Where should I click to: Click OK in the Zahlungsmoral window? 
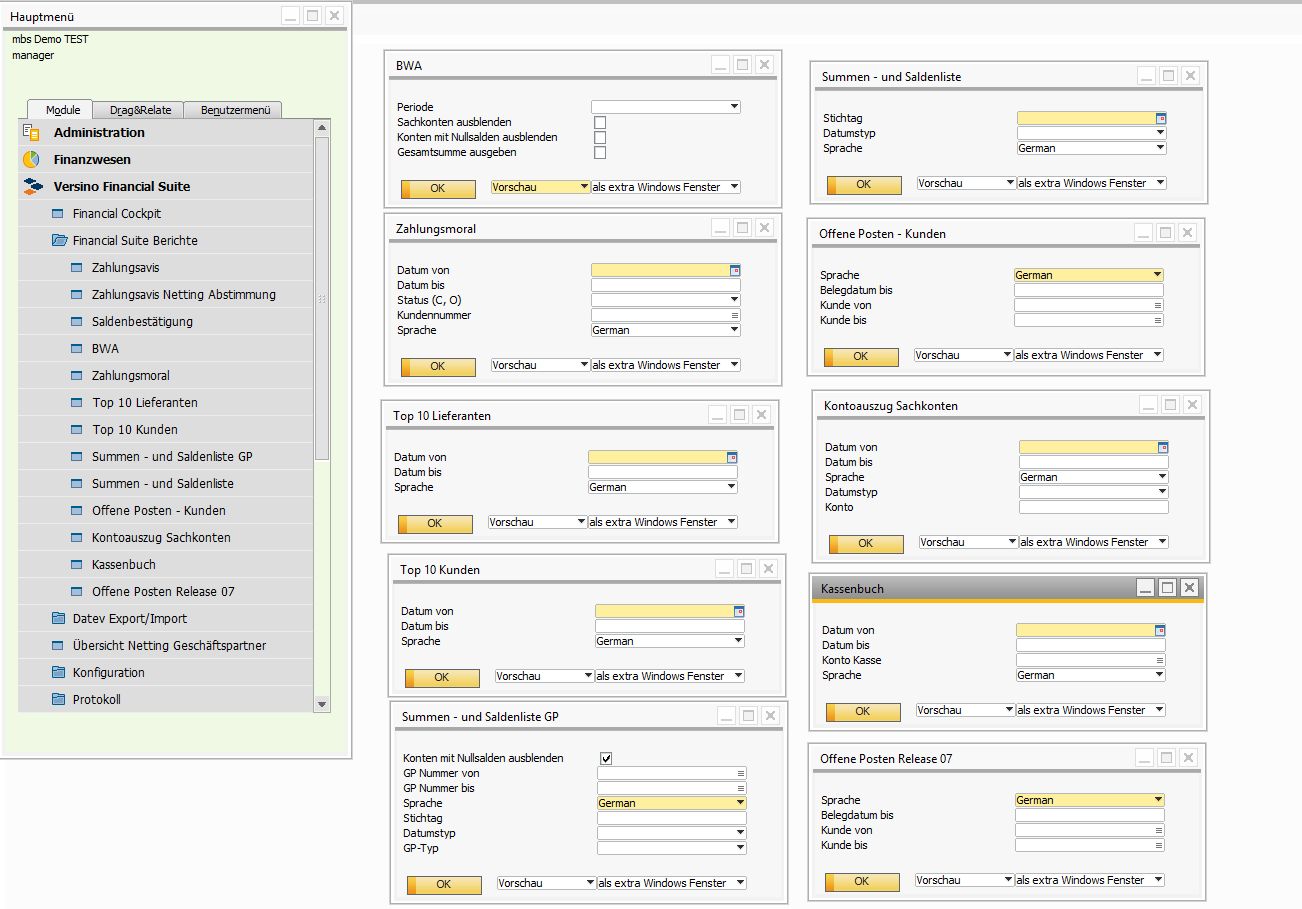(x=438, y=367)
